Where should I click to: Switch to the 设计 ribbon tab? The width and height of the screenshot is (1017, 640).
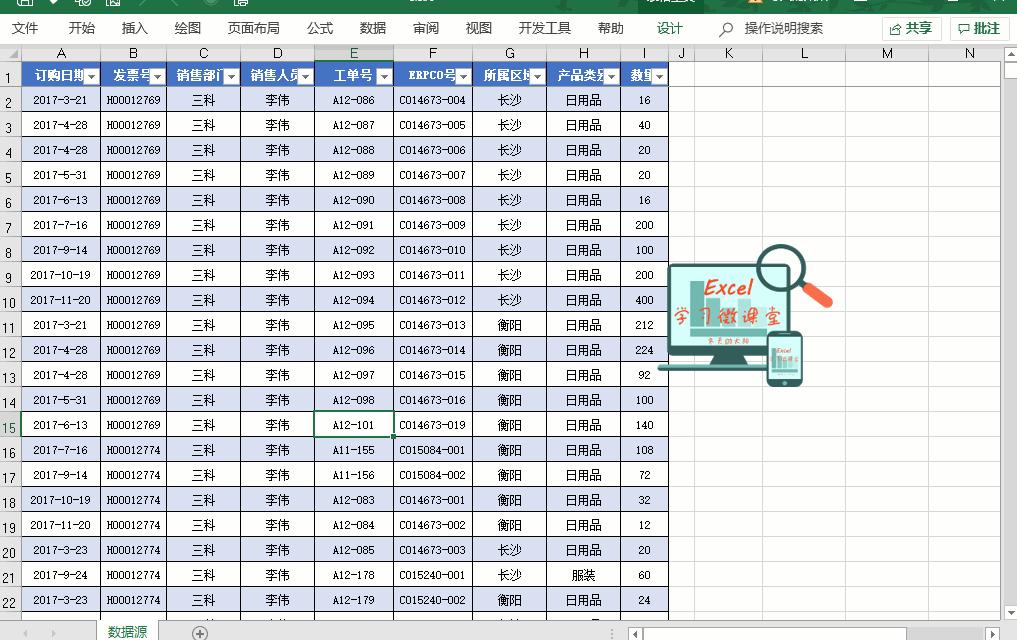pyautogui.click(x=669, y=29)
